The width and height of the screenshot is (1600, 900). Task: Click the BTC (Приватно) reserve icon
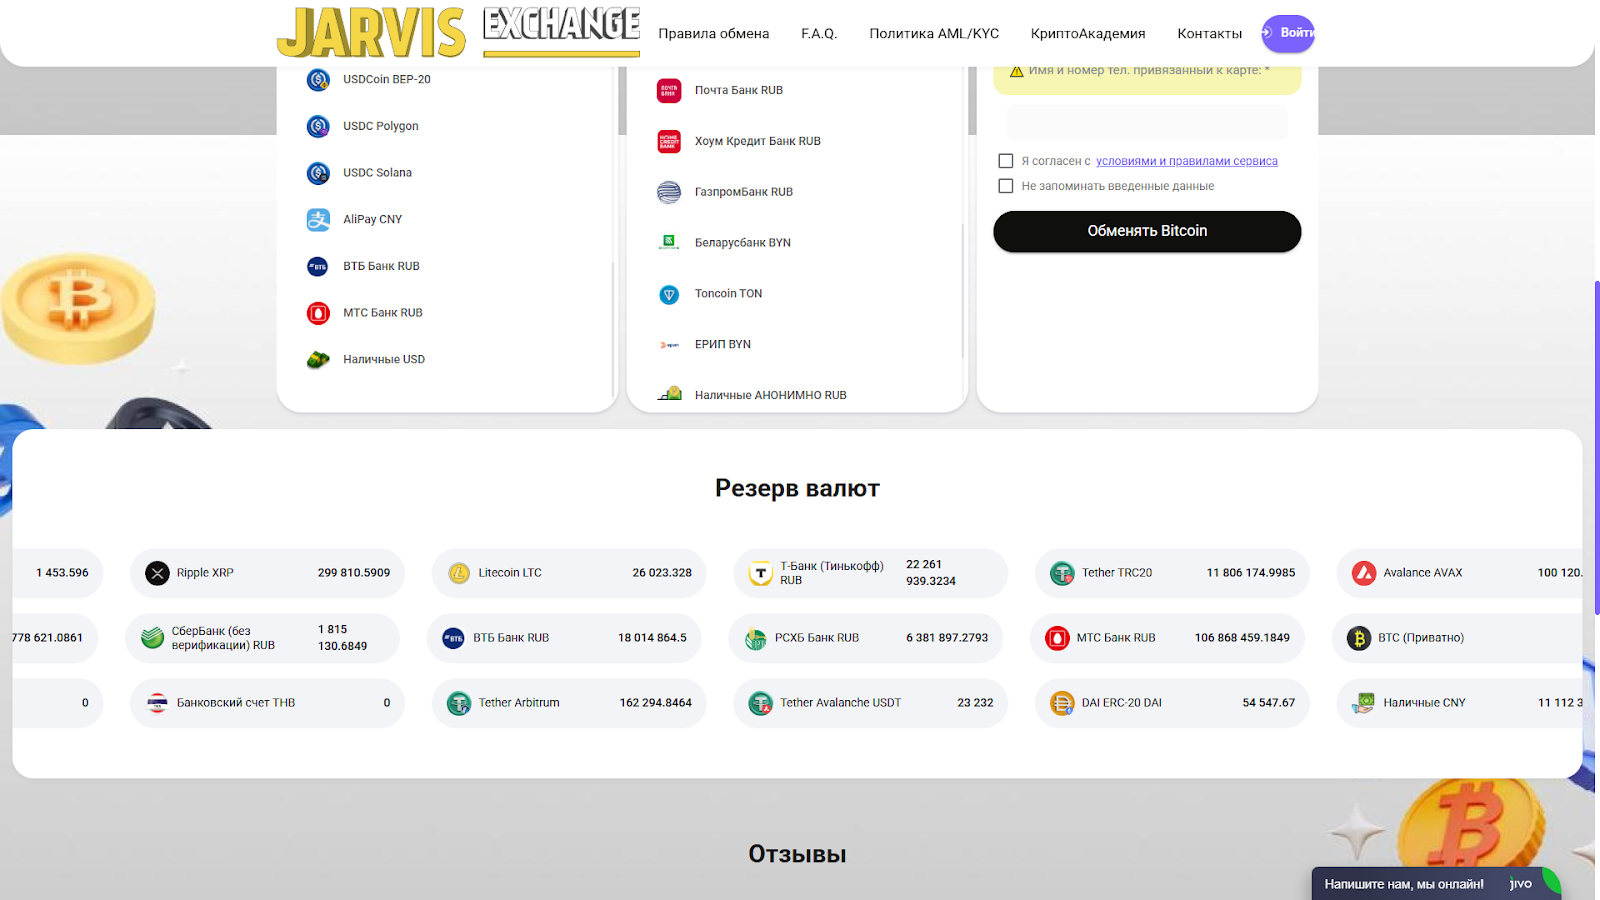tap(1359, 638)
